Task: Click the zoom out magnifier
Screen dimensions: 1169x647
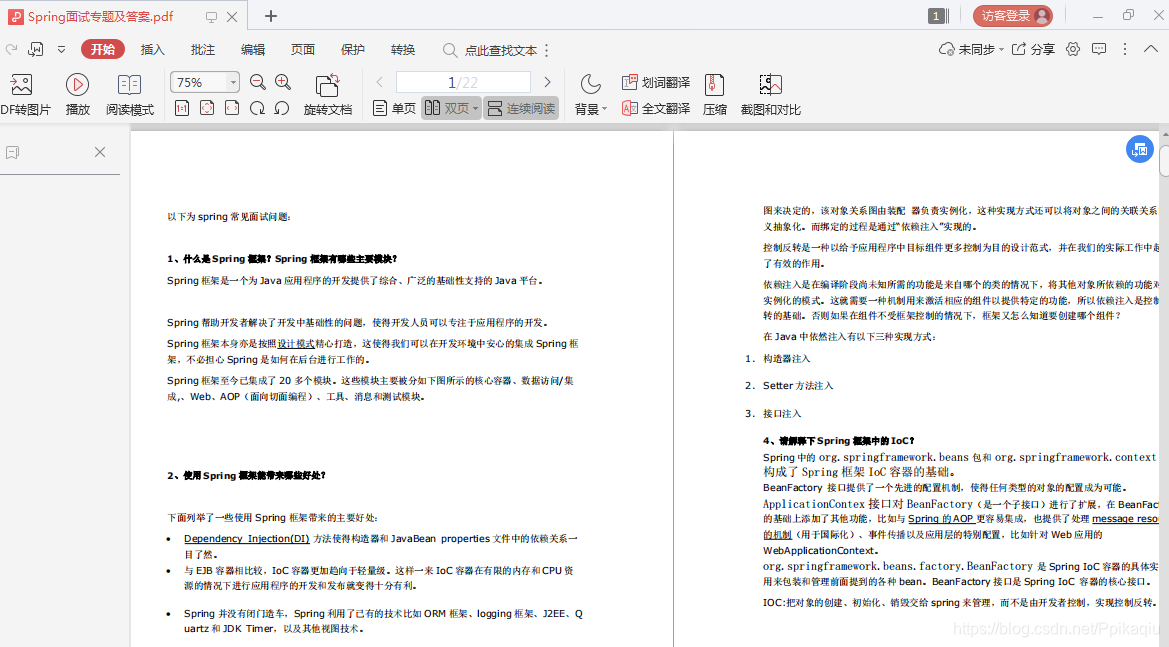Action: coord(258,82)
